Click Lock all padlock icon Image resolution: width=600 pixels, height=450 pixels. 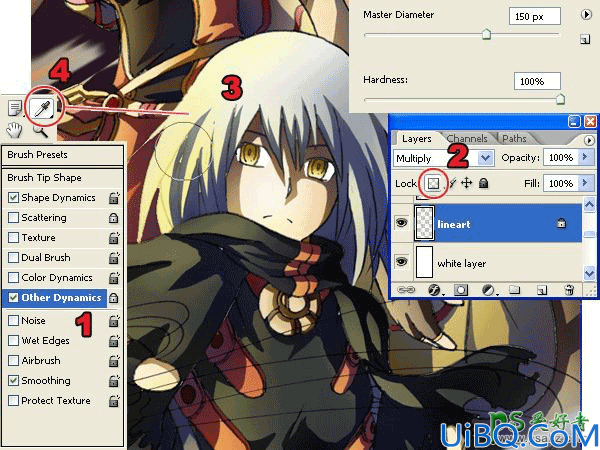pos(483,183)
